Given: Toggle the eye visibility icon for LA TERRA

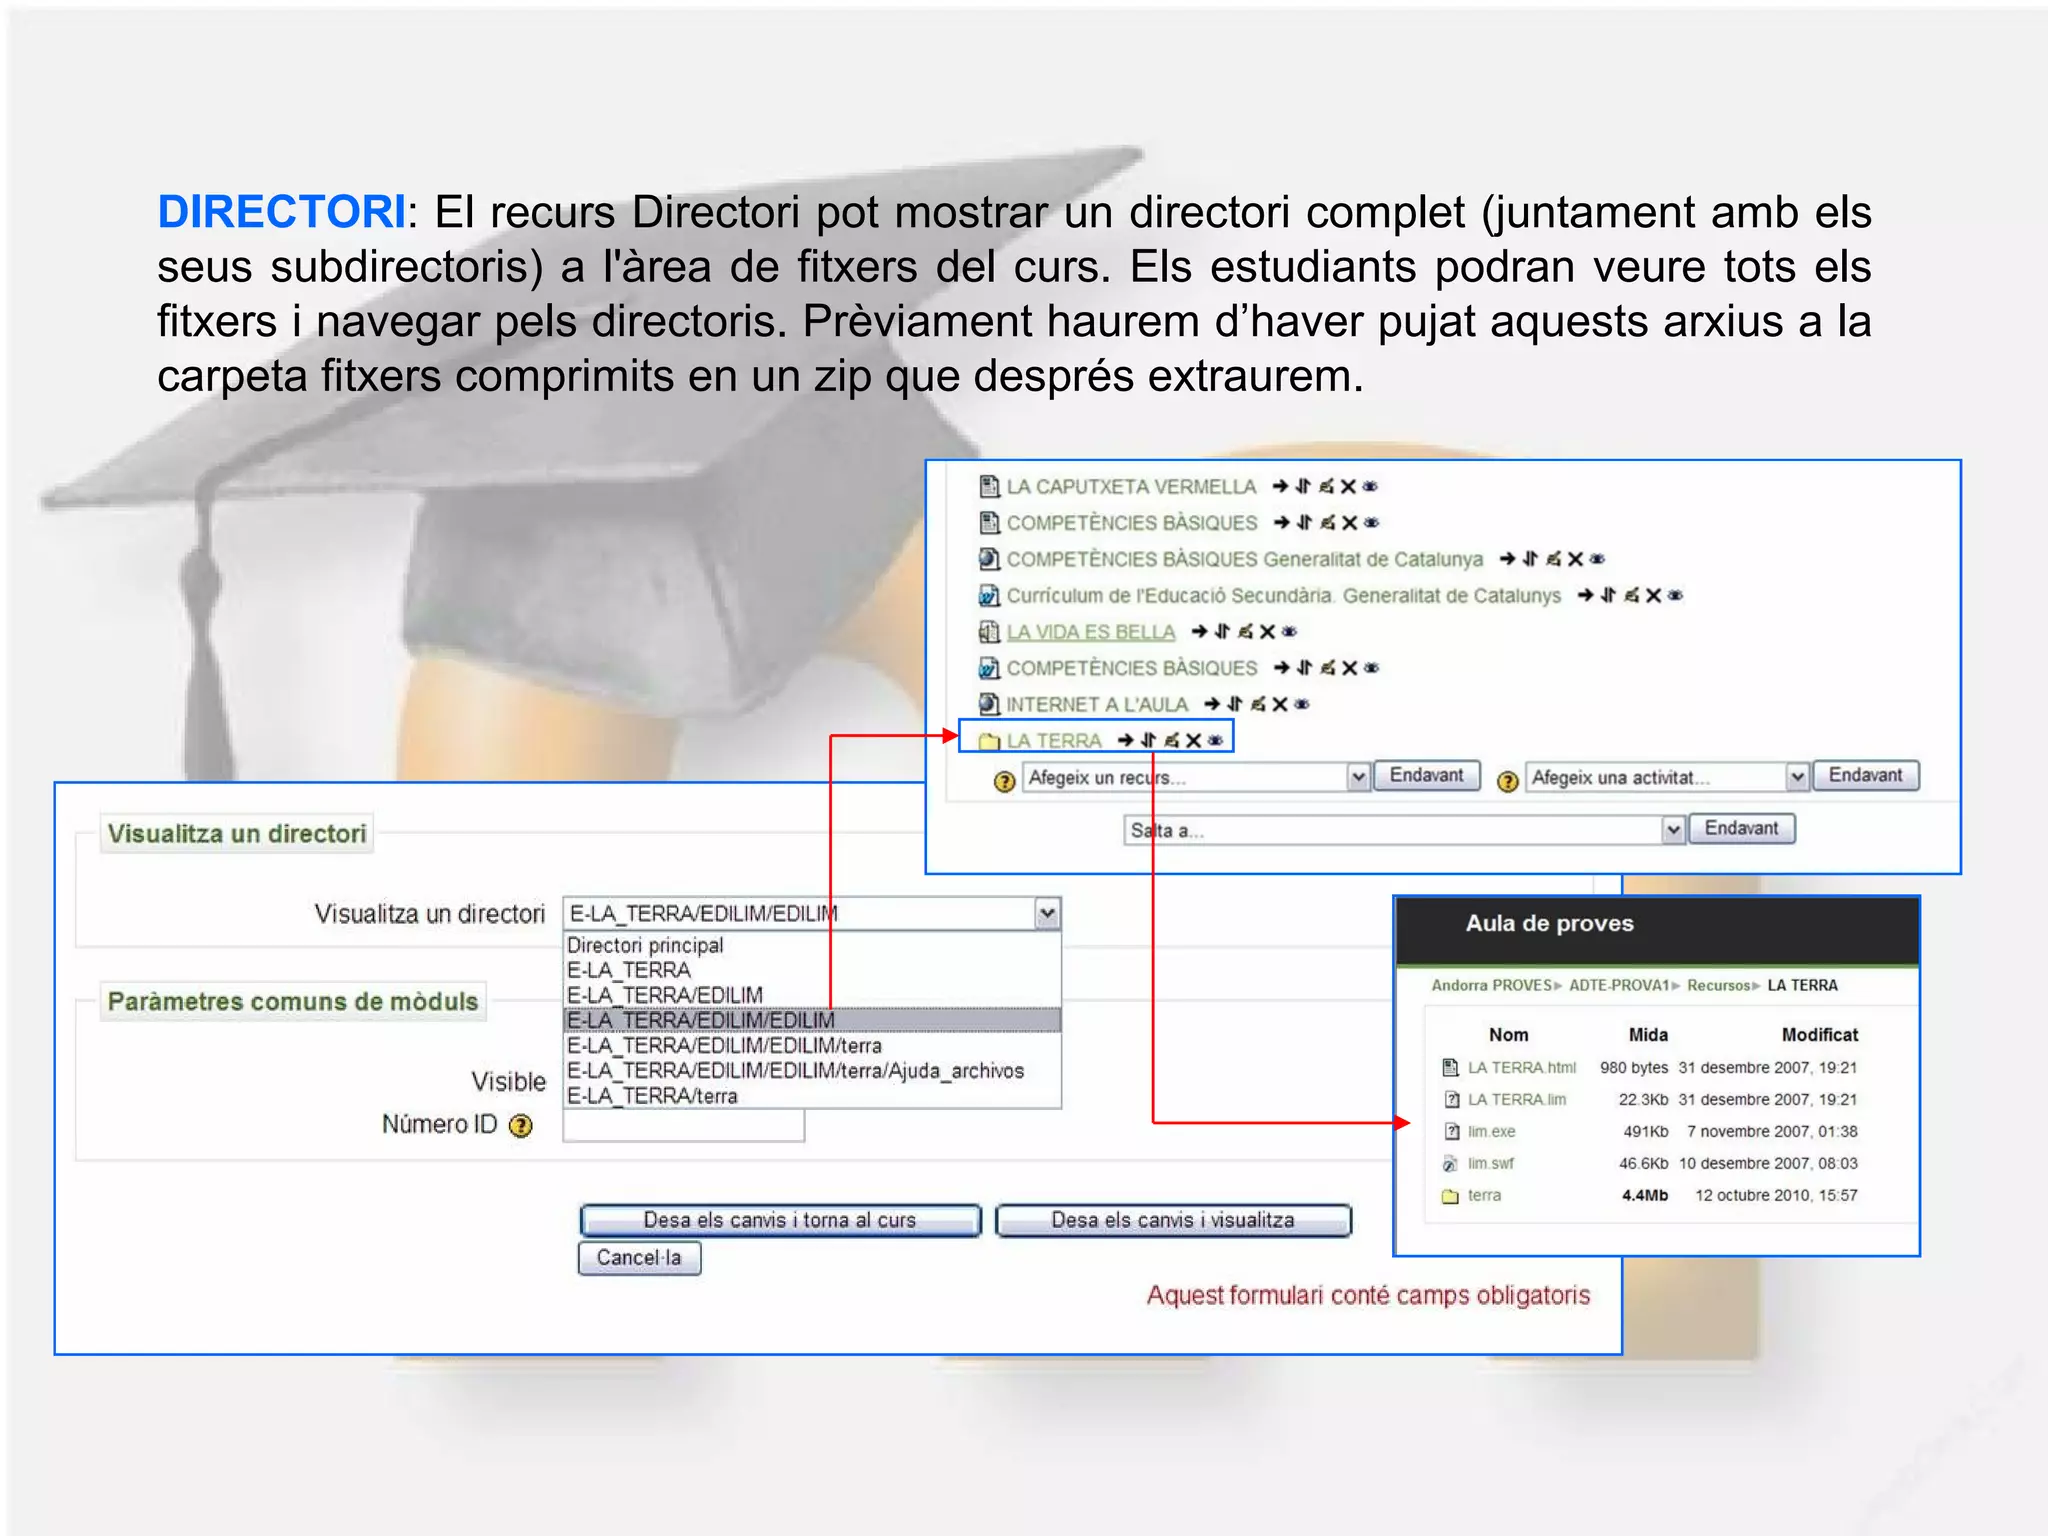Looking at the screenshot, I should tap(1215, 740).
